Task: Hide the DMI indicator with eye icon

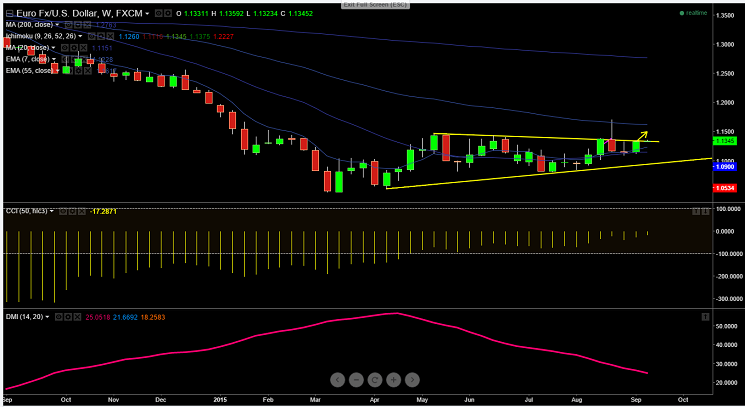Action: tap(58, 317)
